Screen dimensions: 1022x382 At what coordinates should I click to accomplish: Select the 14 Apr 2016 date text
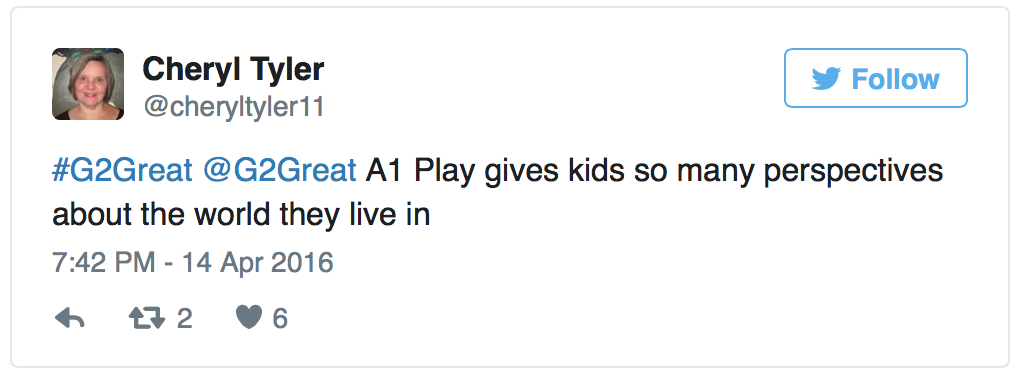[257, 263]
